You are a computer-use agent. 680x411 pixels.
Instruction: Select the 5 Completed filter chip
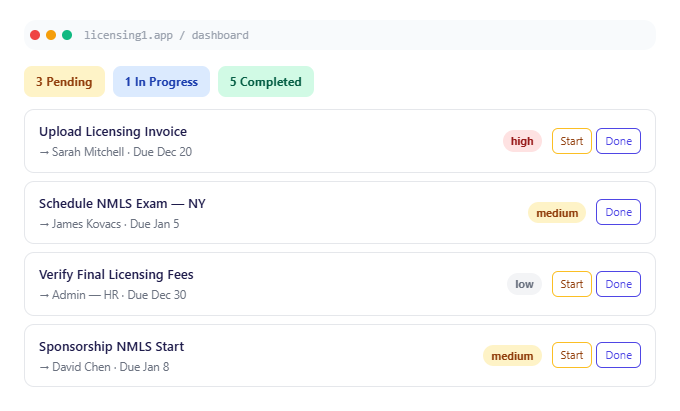pos(266,82)
